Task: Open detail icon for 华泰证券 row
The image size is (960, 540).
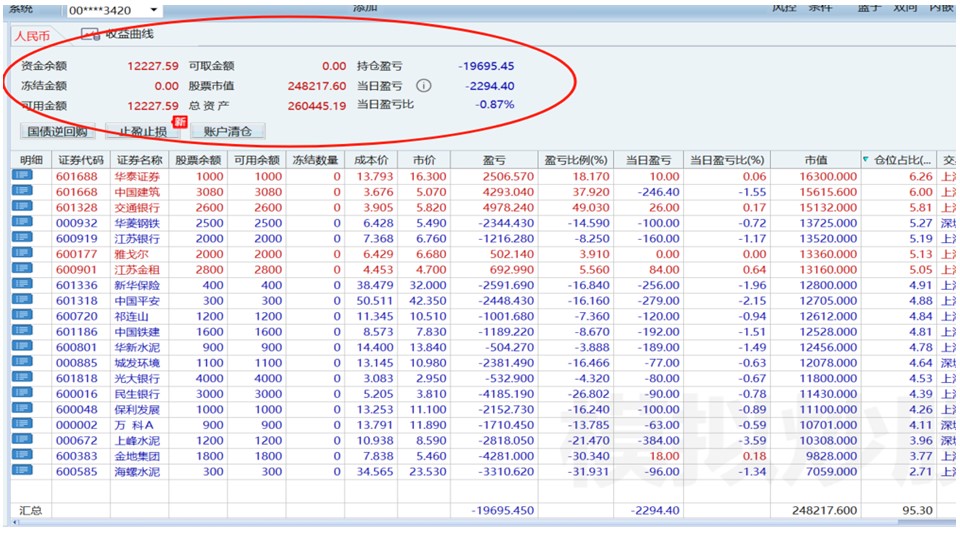Action: pos(22,176)
